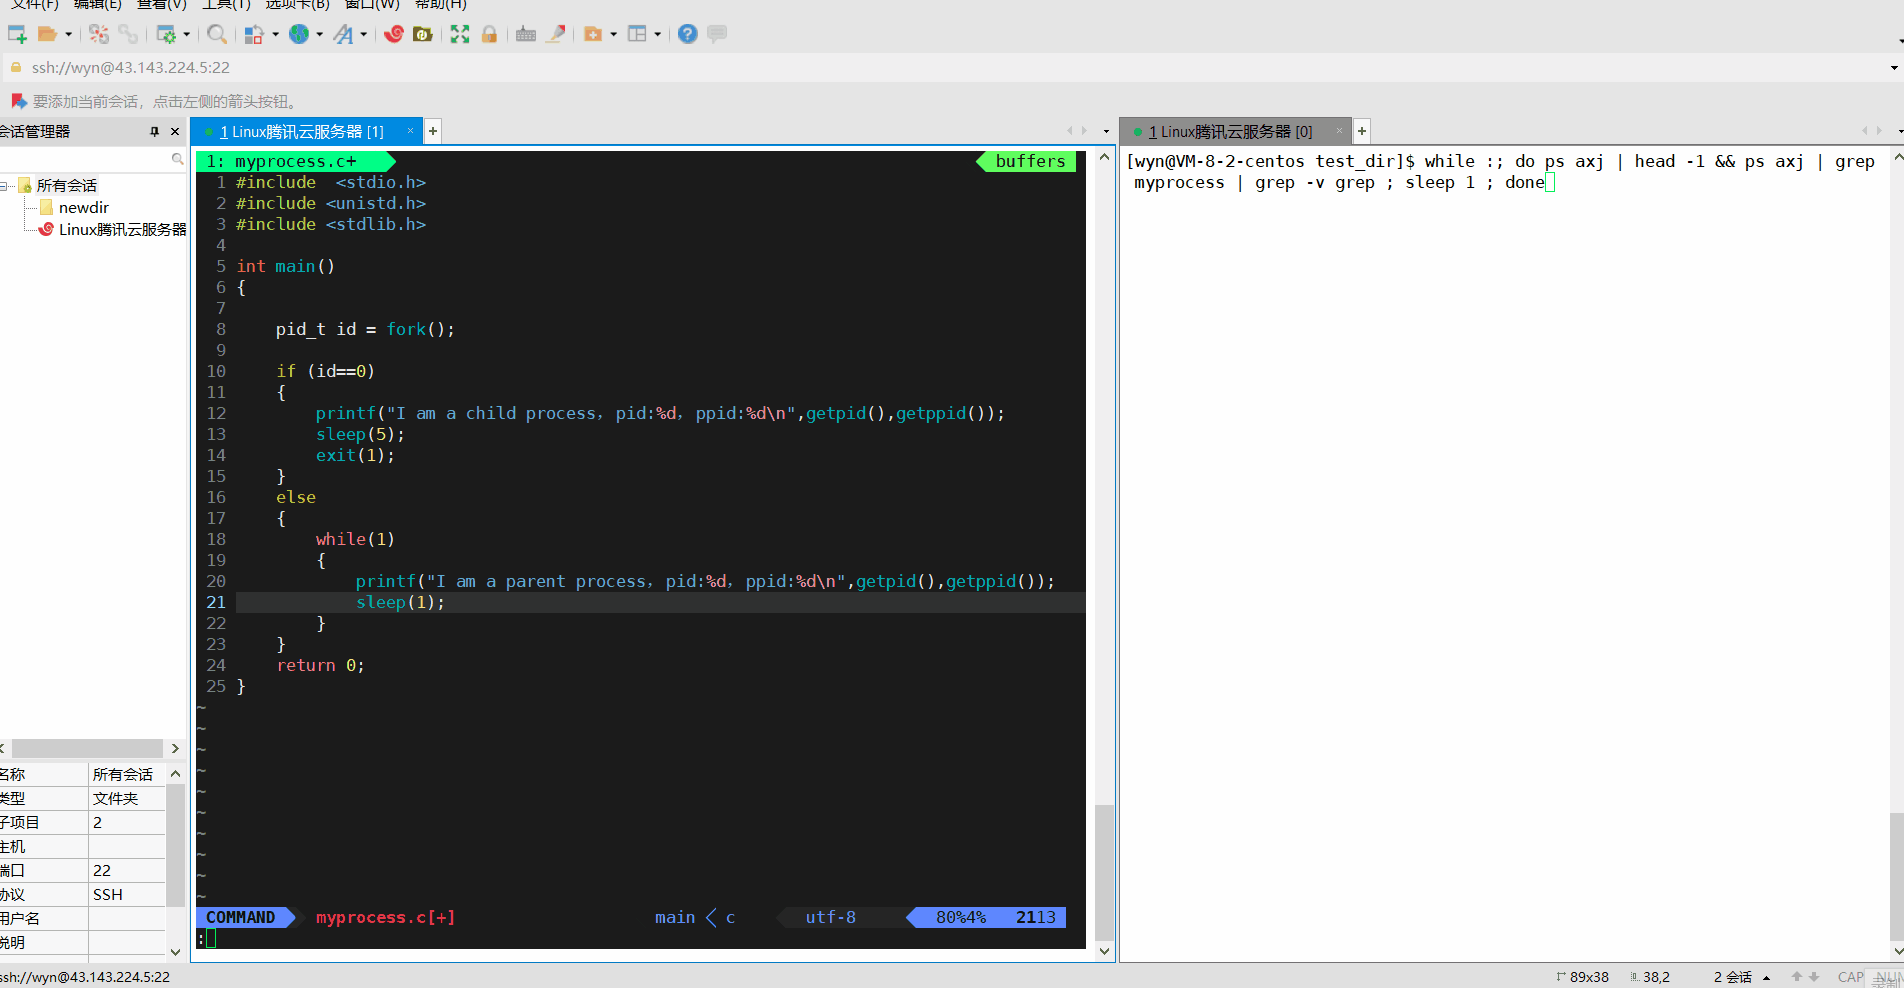This screenshot has height=988, width=1904.
Task: Expand the 2 会话 status bar arrow
Action: [x=1766, y=978]
